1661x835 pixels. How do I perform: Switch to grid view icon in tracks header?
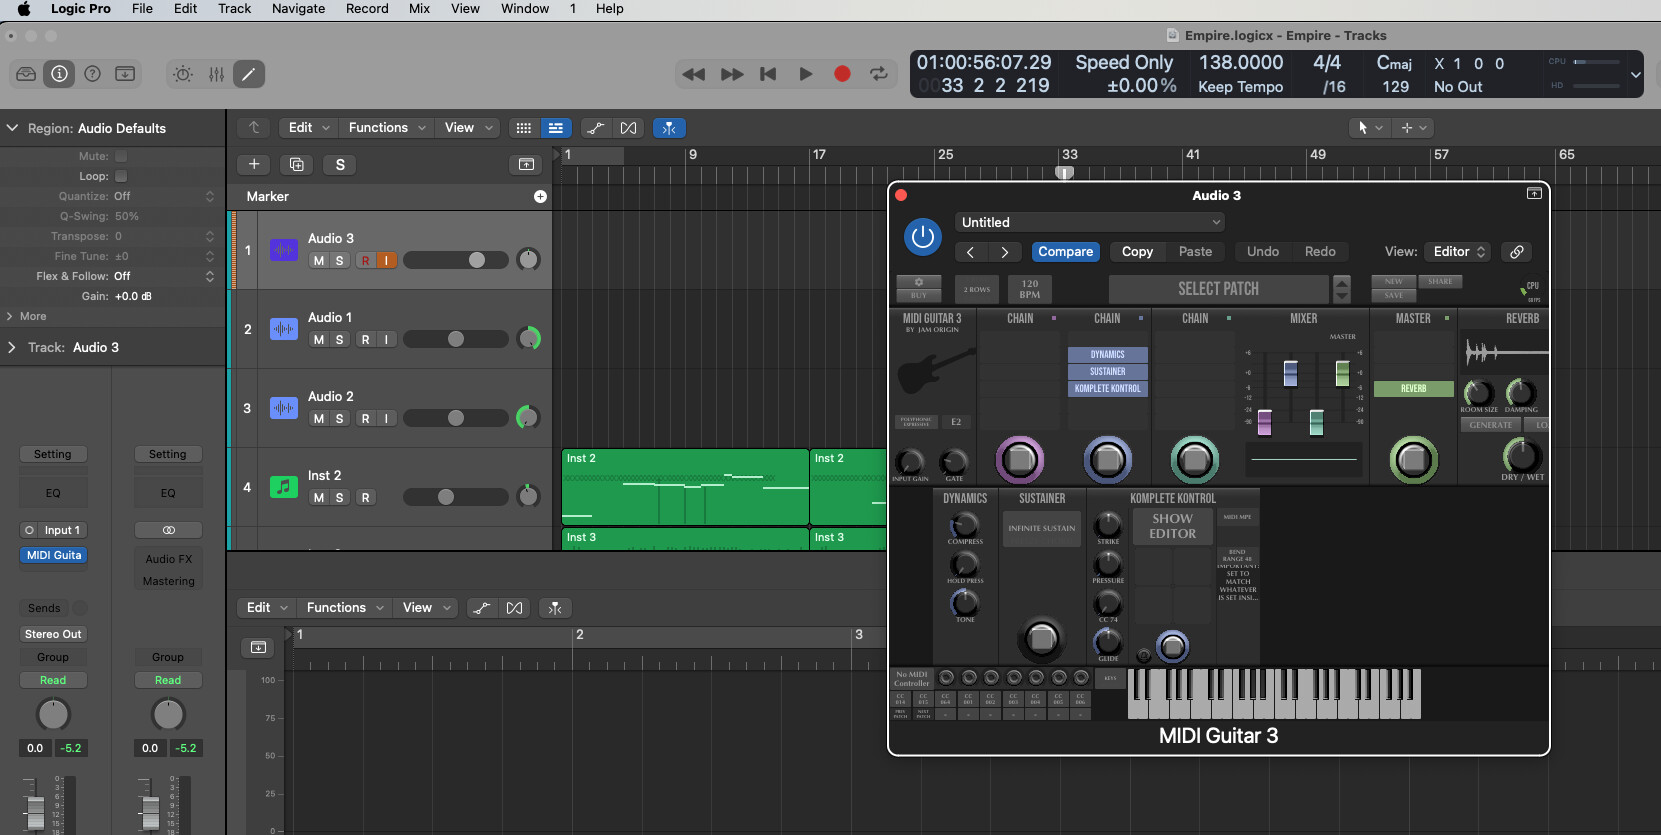click(x=523, y=128)
